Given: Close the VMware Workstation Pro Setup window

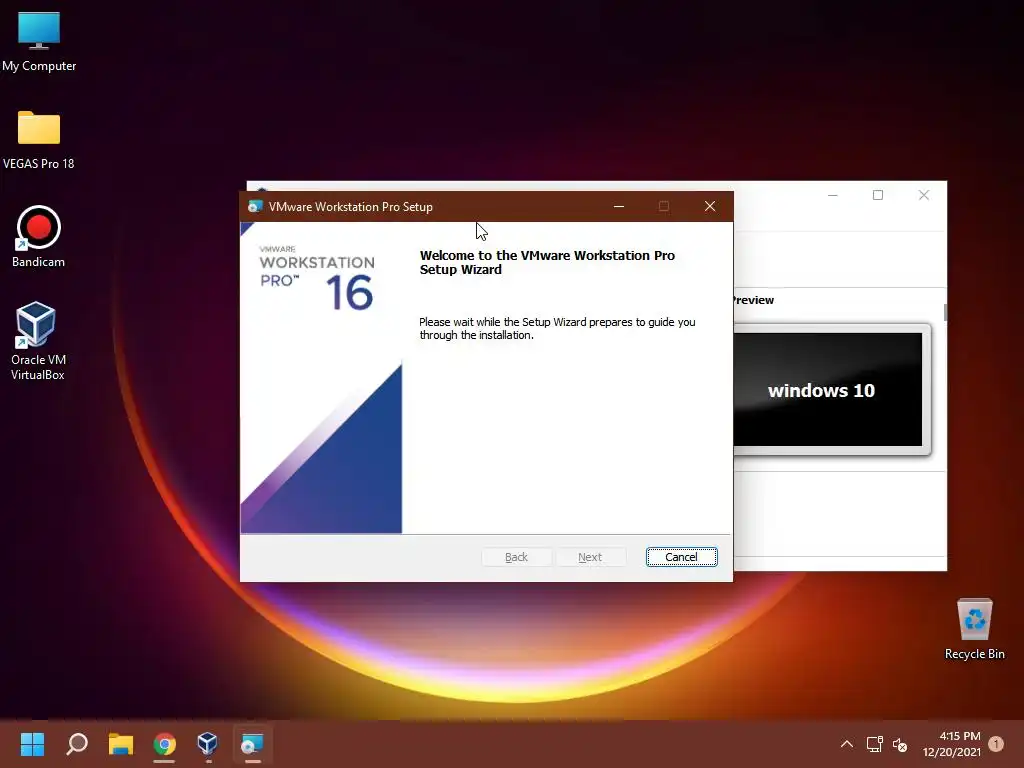Looking at the screenshot, I should tap(710, 206).
